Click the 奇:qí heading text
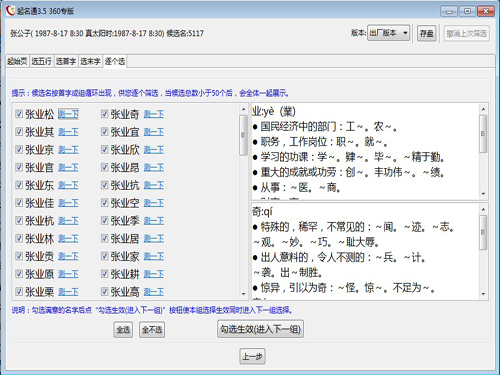 point(262,211)
